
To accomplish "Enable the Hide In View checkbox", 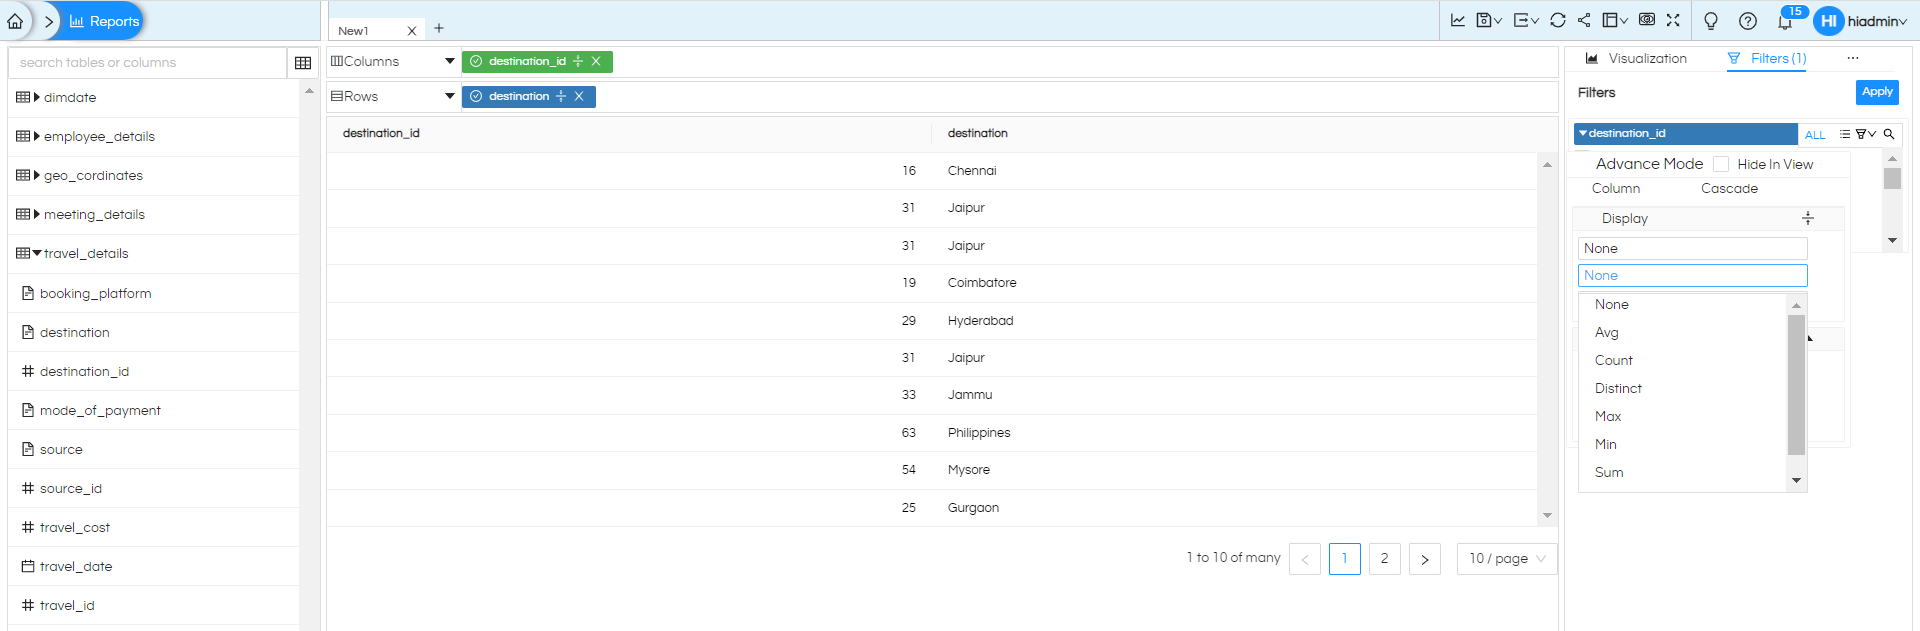I will click(x=1721, y=164).
